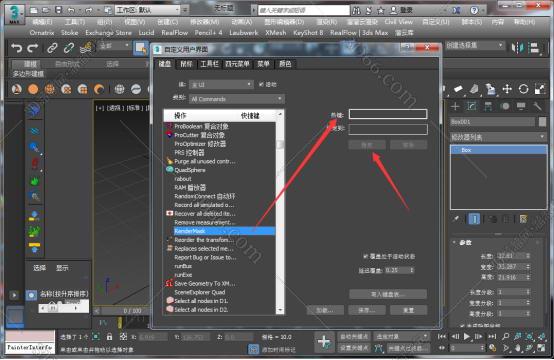Click the large undo arrow in main toolbar

click(17, 48)
